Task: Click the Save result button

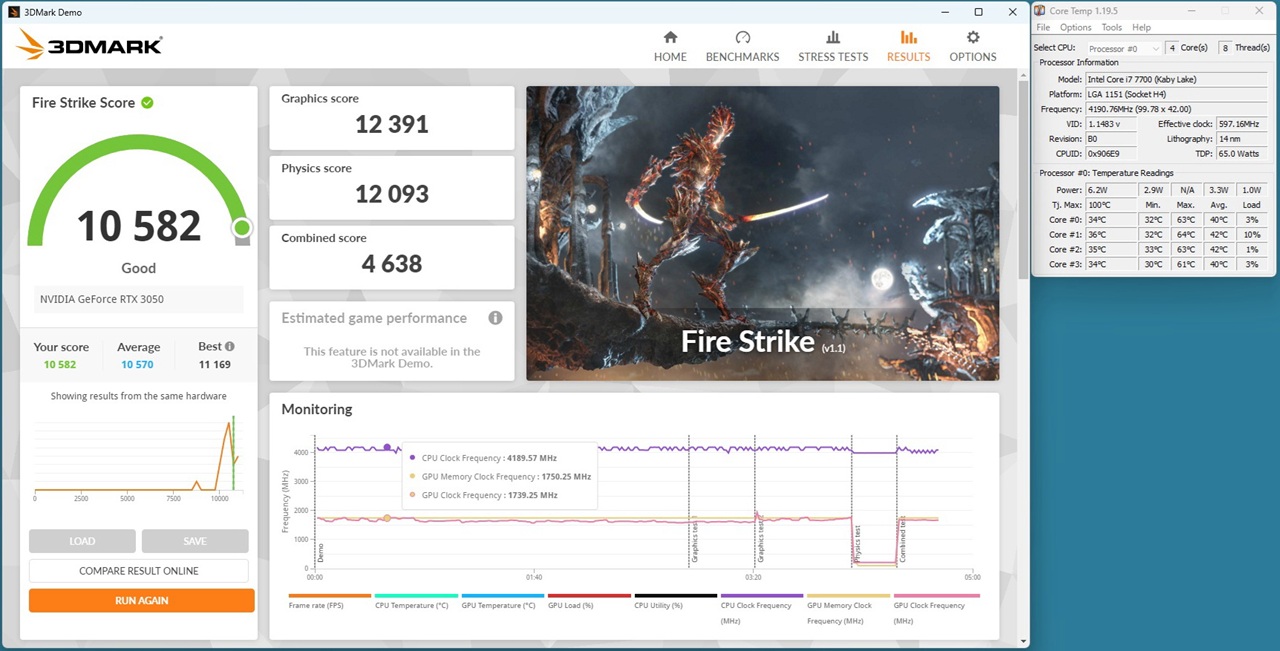Action: click(195, 541)
